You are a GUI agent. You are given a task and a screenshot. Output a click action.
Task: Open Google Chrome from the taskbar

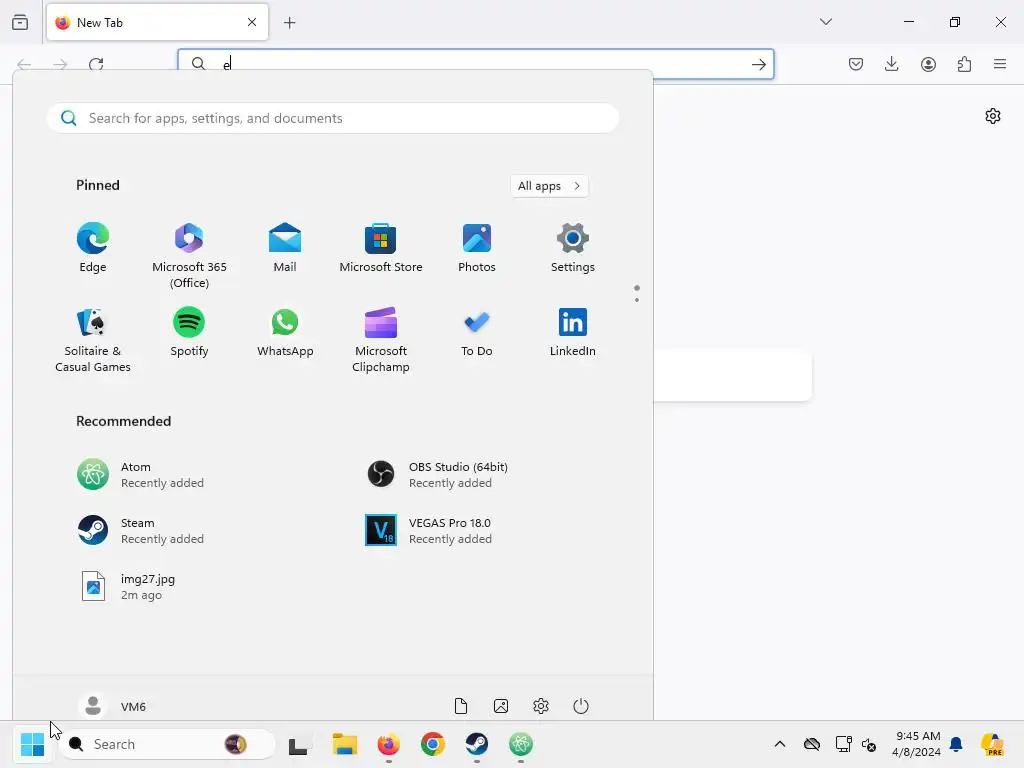pos(432,744)
